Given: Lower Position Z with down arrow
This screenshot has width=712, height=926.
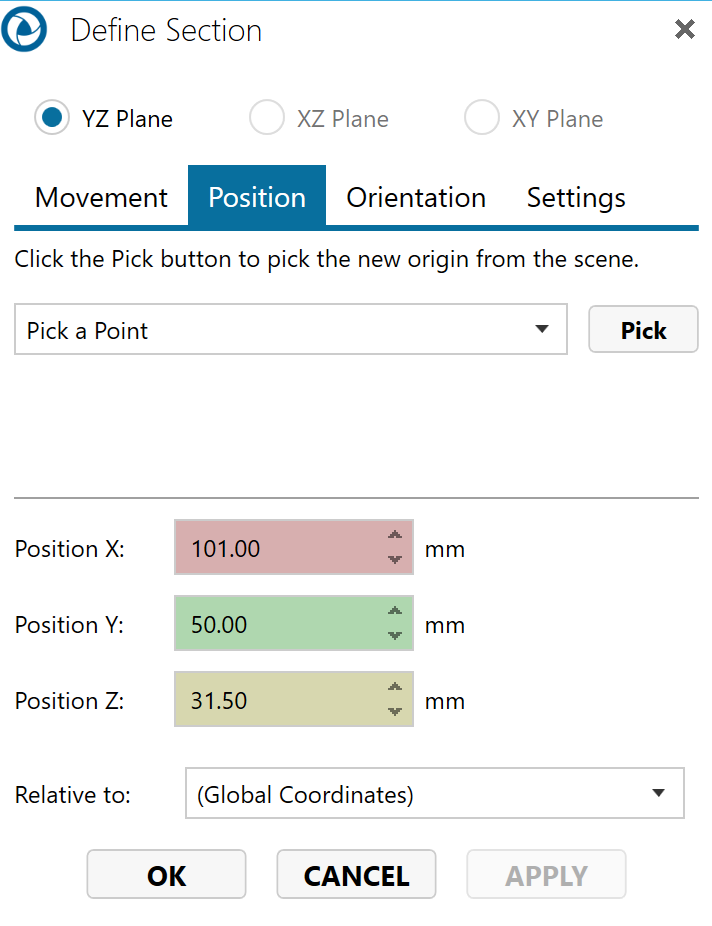Looking at the screenshot, I should [x=395, y=712].
